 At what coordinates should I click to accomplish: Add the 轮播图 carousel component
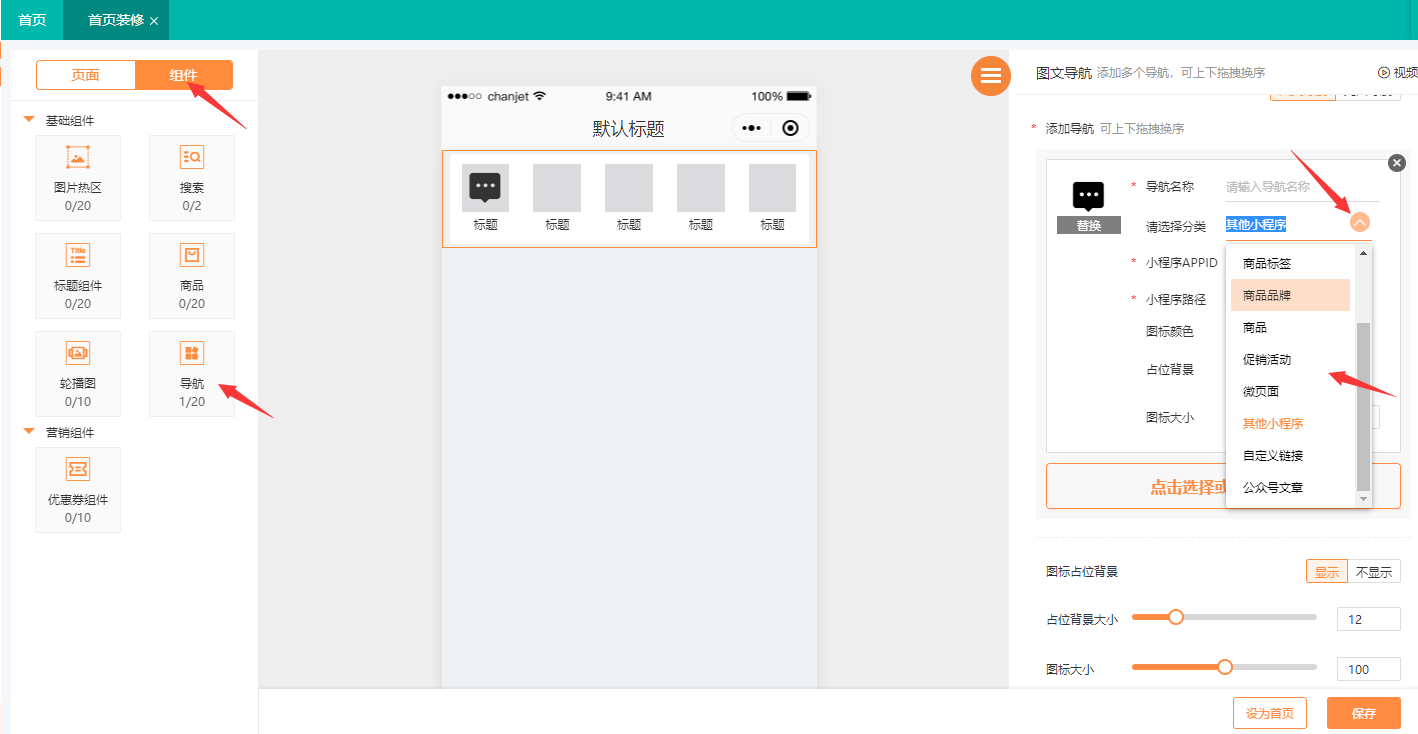click(x=78, y=373)
